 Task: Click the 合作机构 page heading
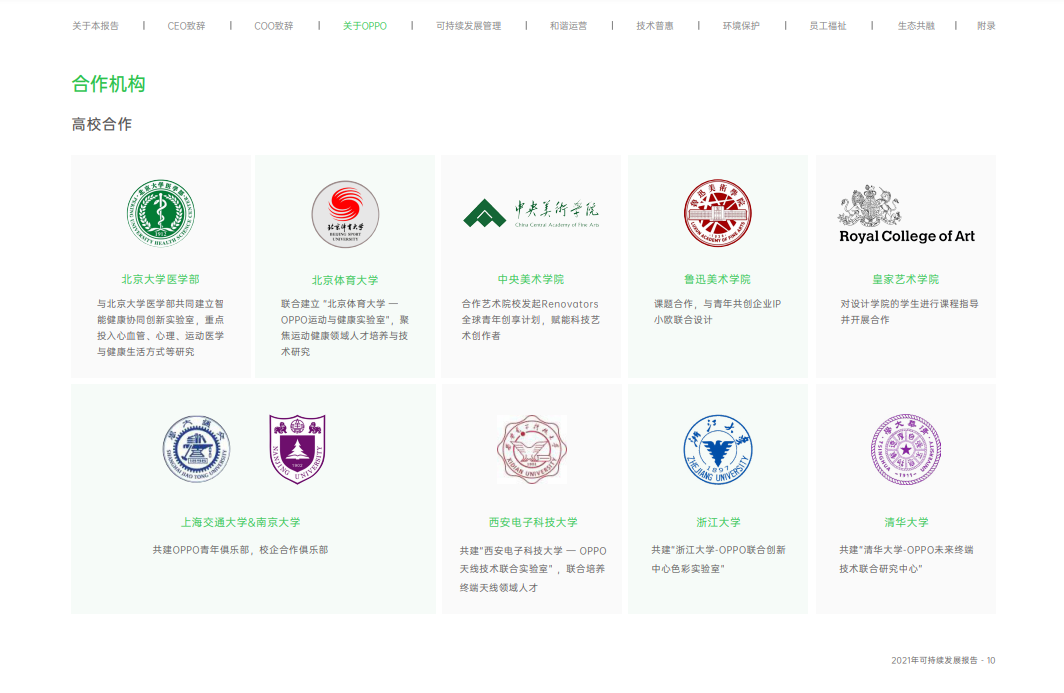pos(109,84)
